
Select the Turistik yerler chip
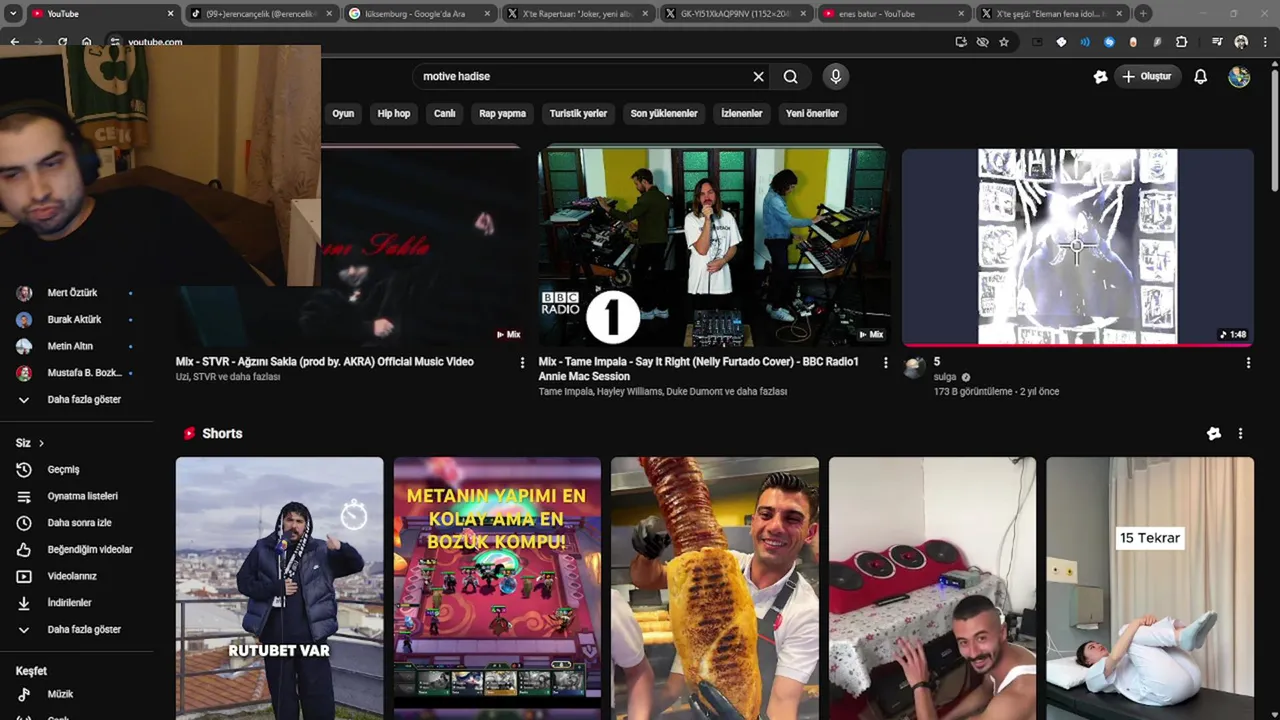tap(578, 114)
